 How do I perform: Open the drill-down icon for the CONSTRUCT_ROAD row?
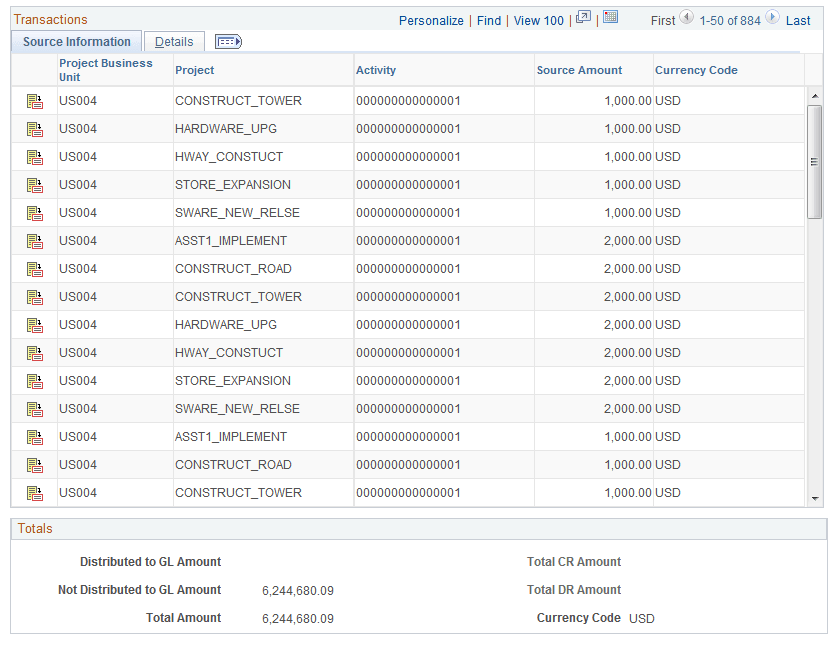(35, 269)
